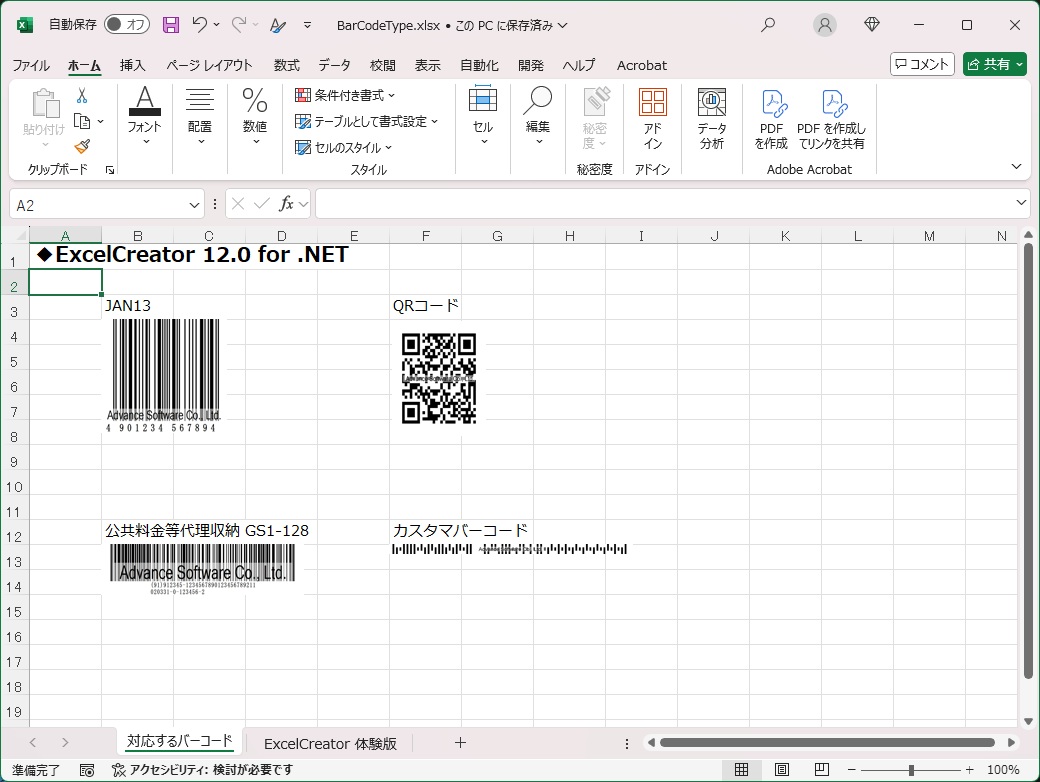The image size is (1040, 782).
Task: Open the Name Box dropdown arrow
Action: point(194,205)
